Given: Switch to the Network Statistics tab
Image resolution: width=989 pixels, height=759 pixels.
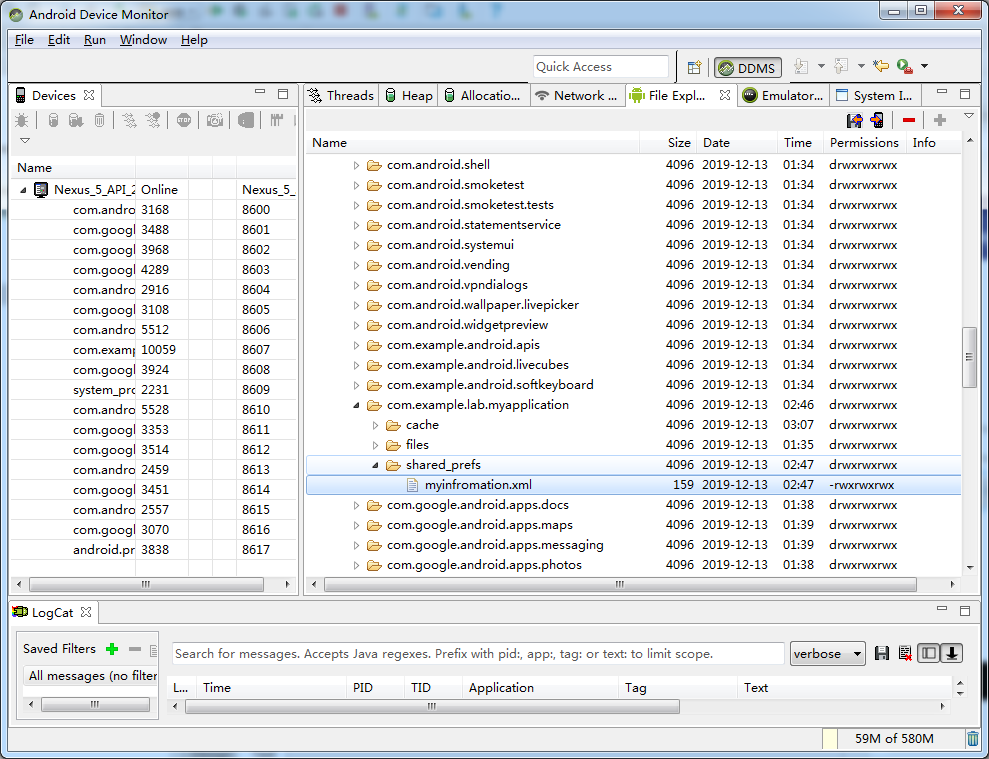Looking at the screenshot, I should tap(576, 96).
